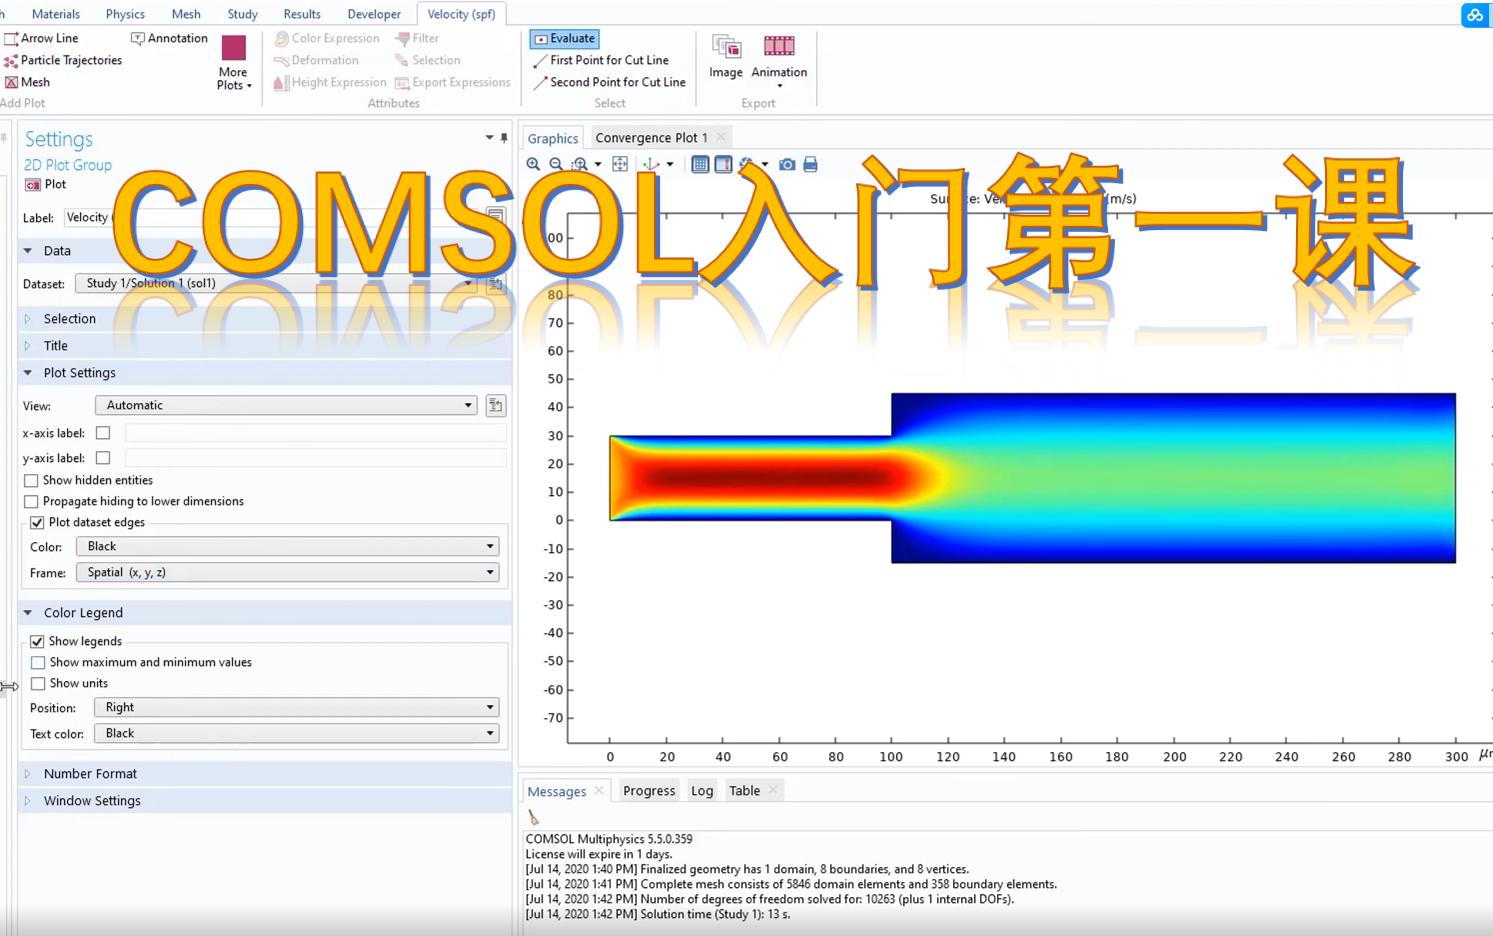Open the Study ribbon tab
The width and height of the screenshot is (1493, 936).
pyautogui.click(x=243, y=14)
